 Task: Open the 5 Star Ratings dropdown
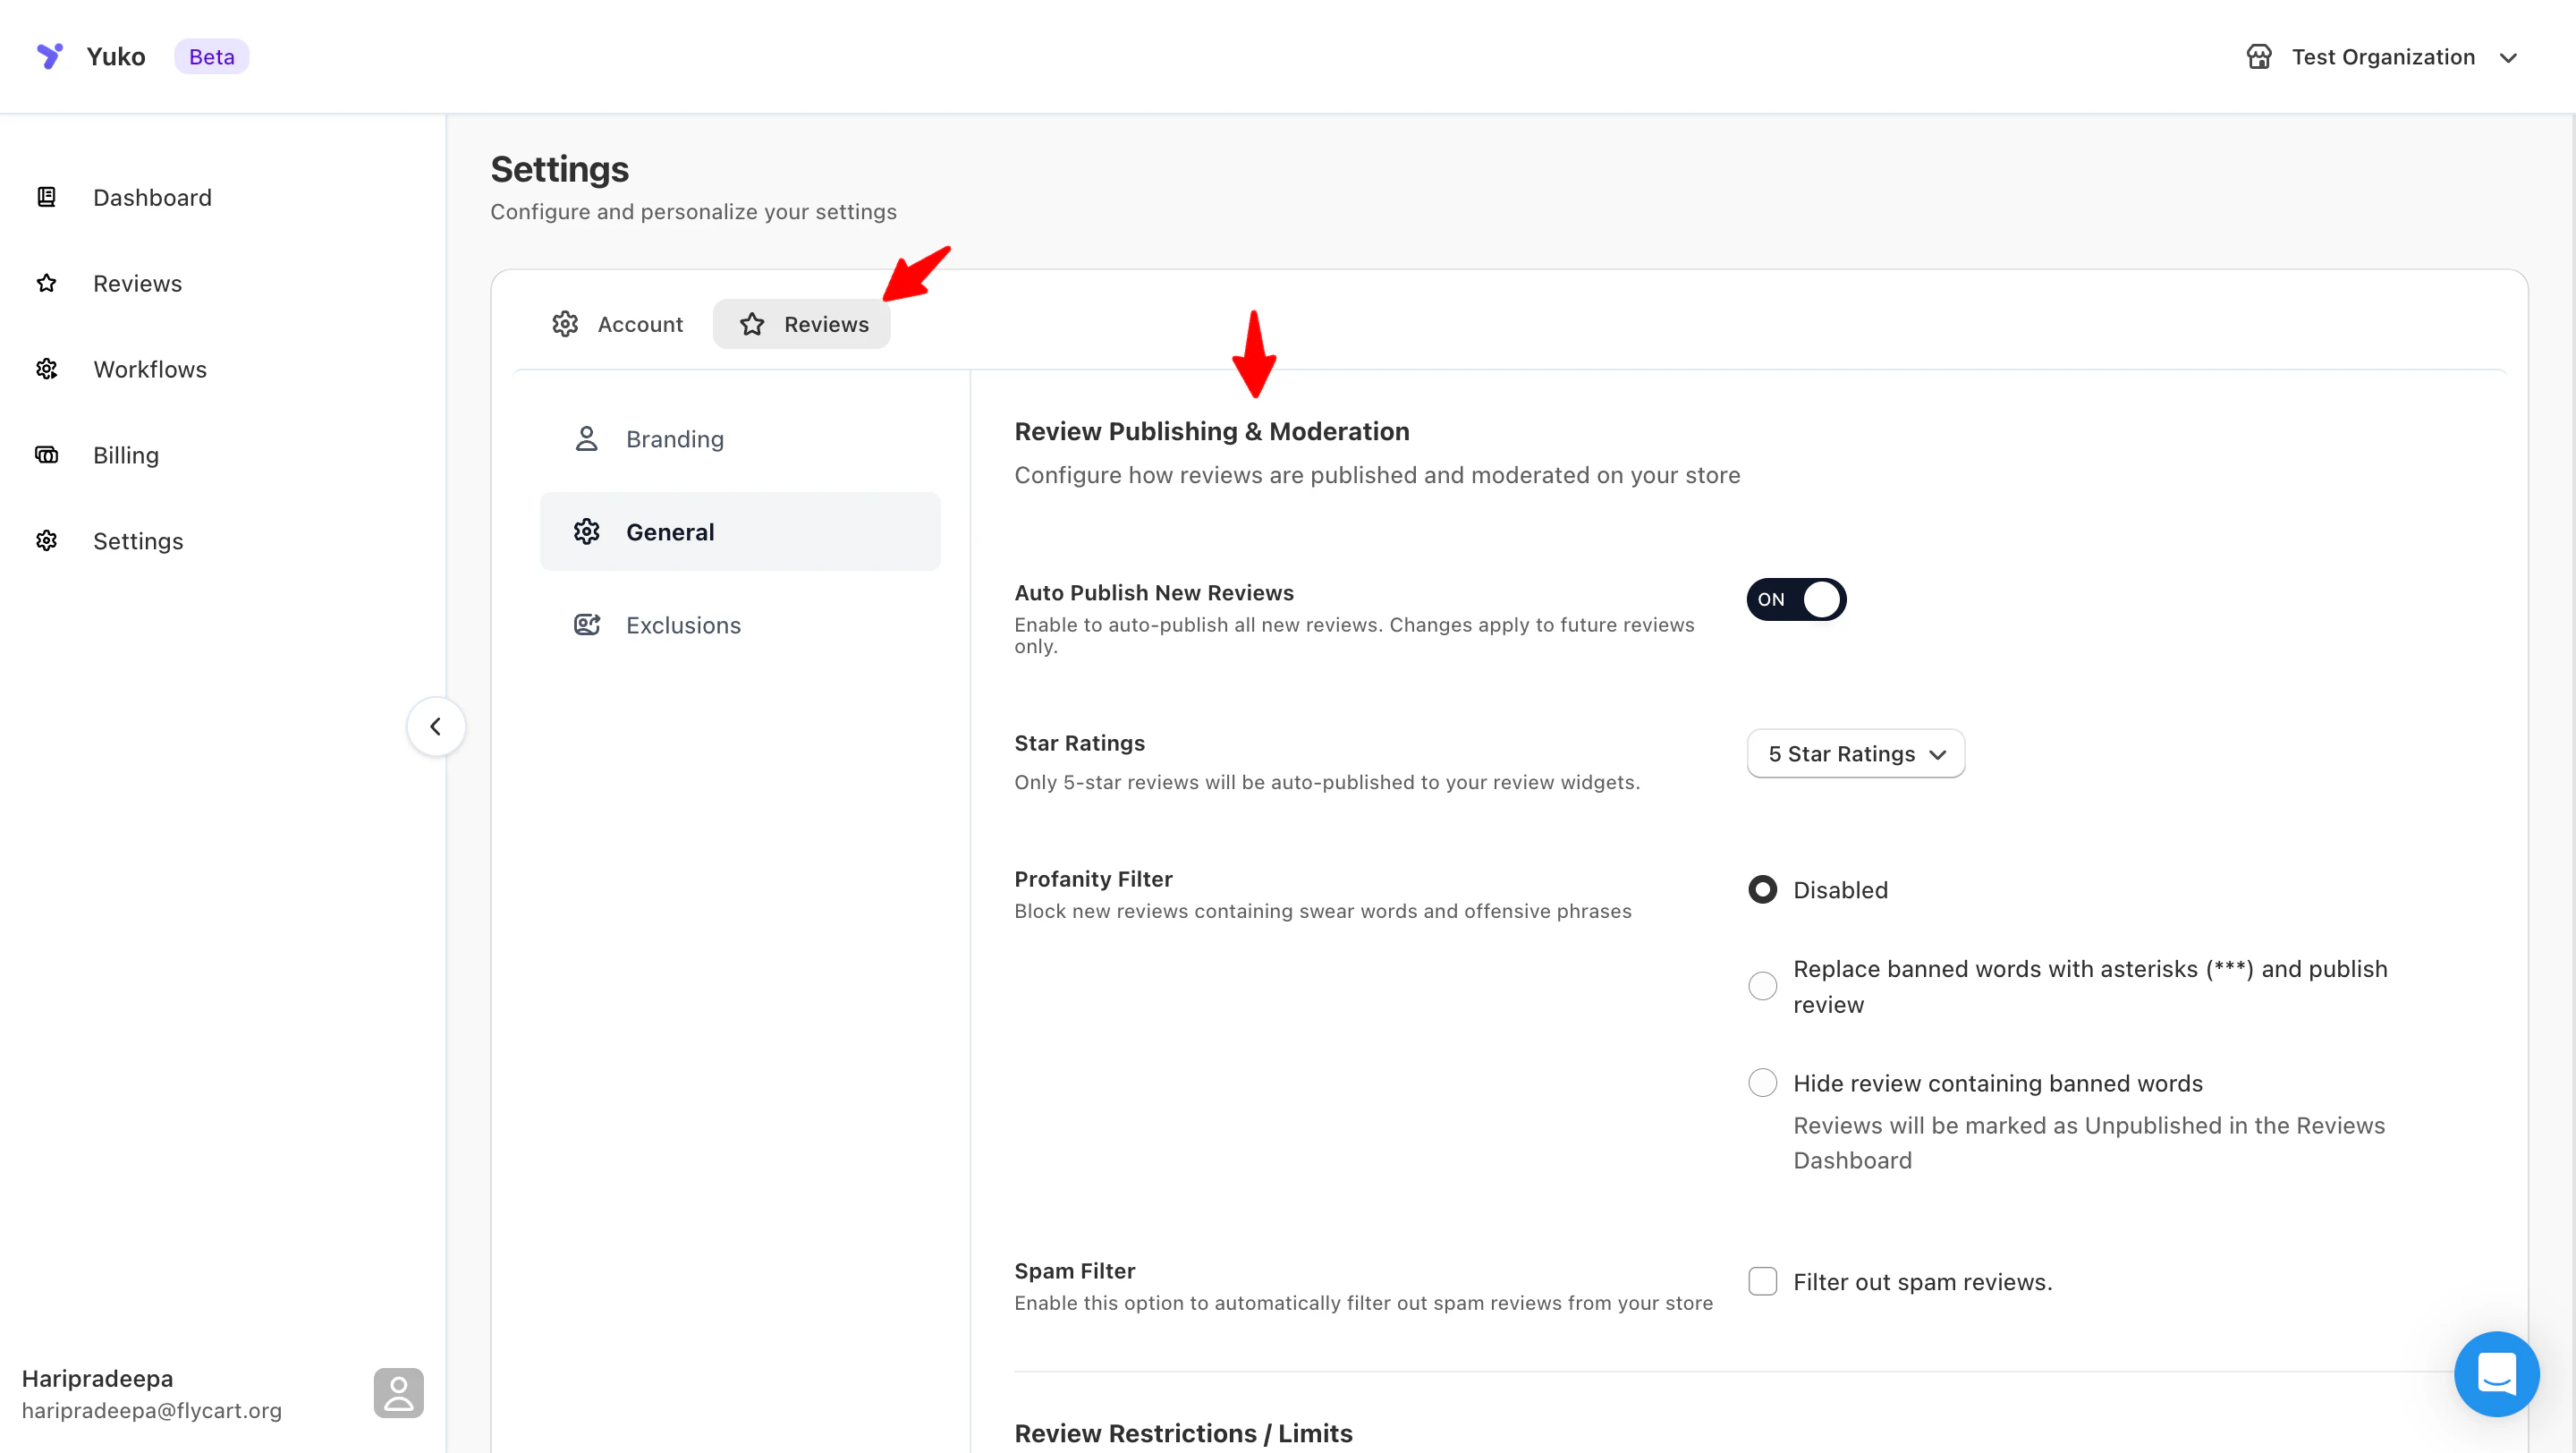1855,753
